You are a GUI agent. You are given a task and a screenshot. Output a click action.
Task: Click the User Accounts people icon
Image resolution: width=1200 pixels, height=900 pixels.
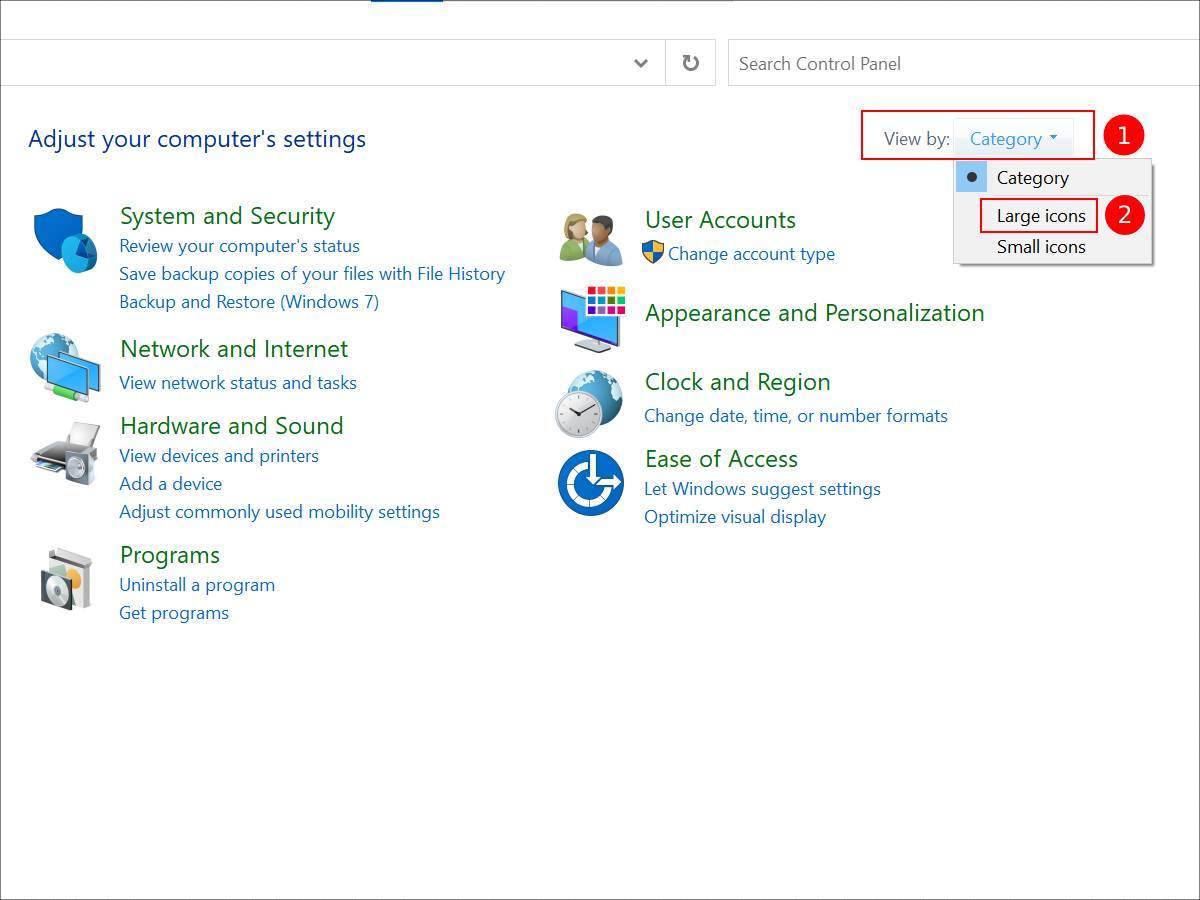[x=591, y=238]
